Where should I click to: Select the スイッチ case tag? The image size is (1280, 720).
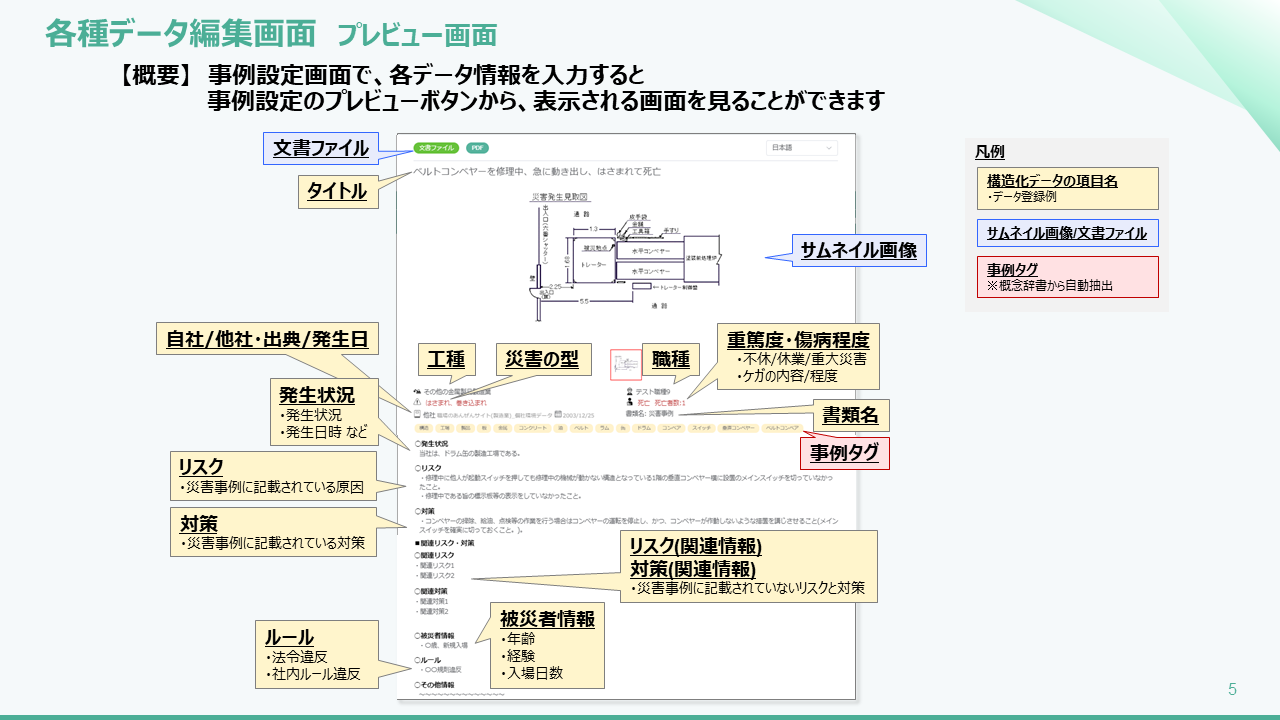[x=702, y=428]
